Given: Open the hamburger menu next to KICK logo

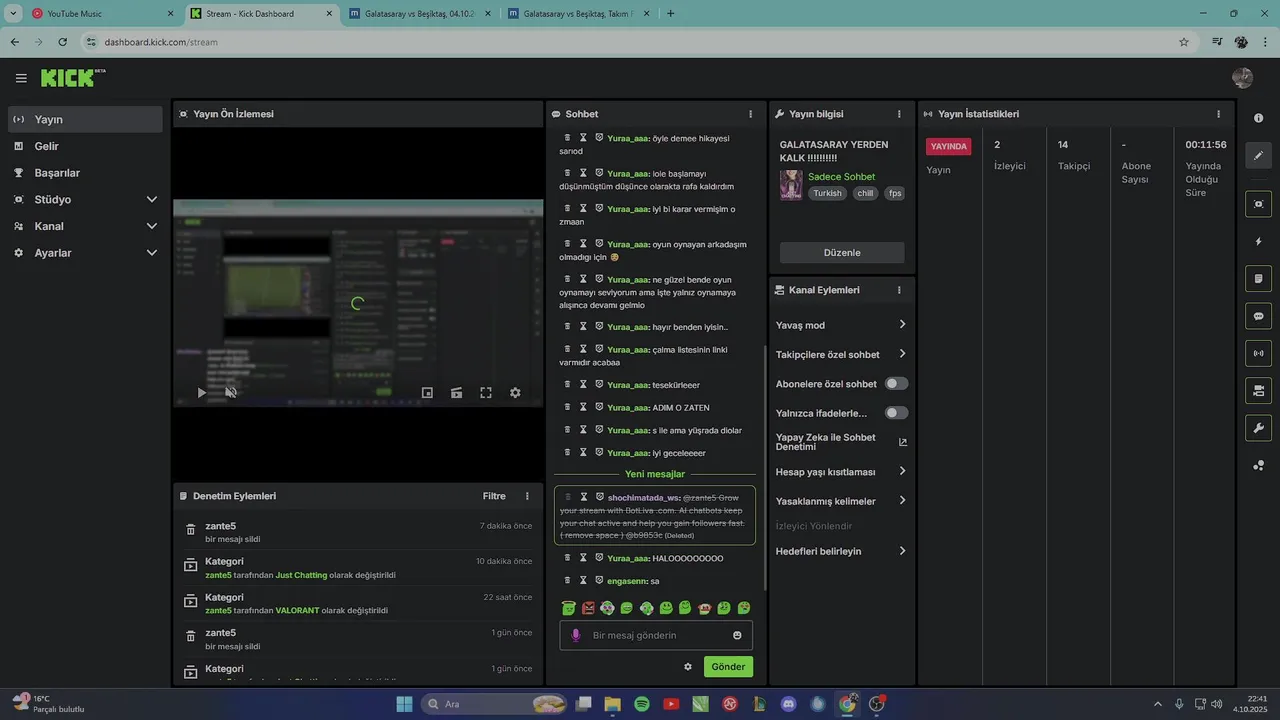Looking at the screenshot, I should [21, 78].
